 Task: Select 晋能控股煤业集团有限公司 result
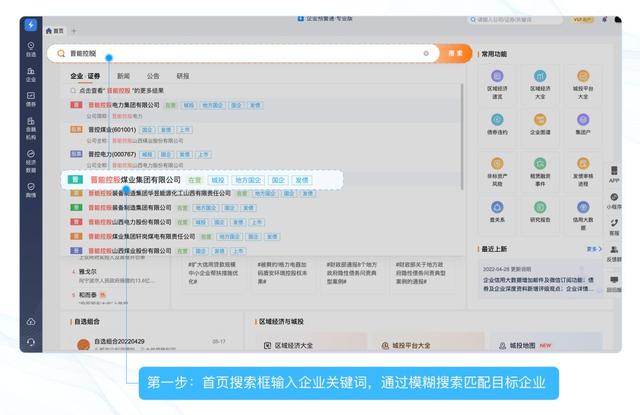(202, 180)
